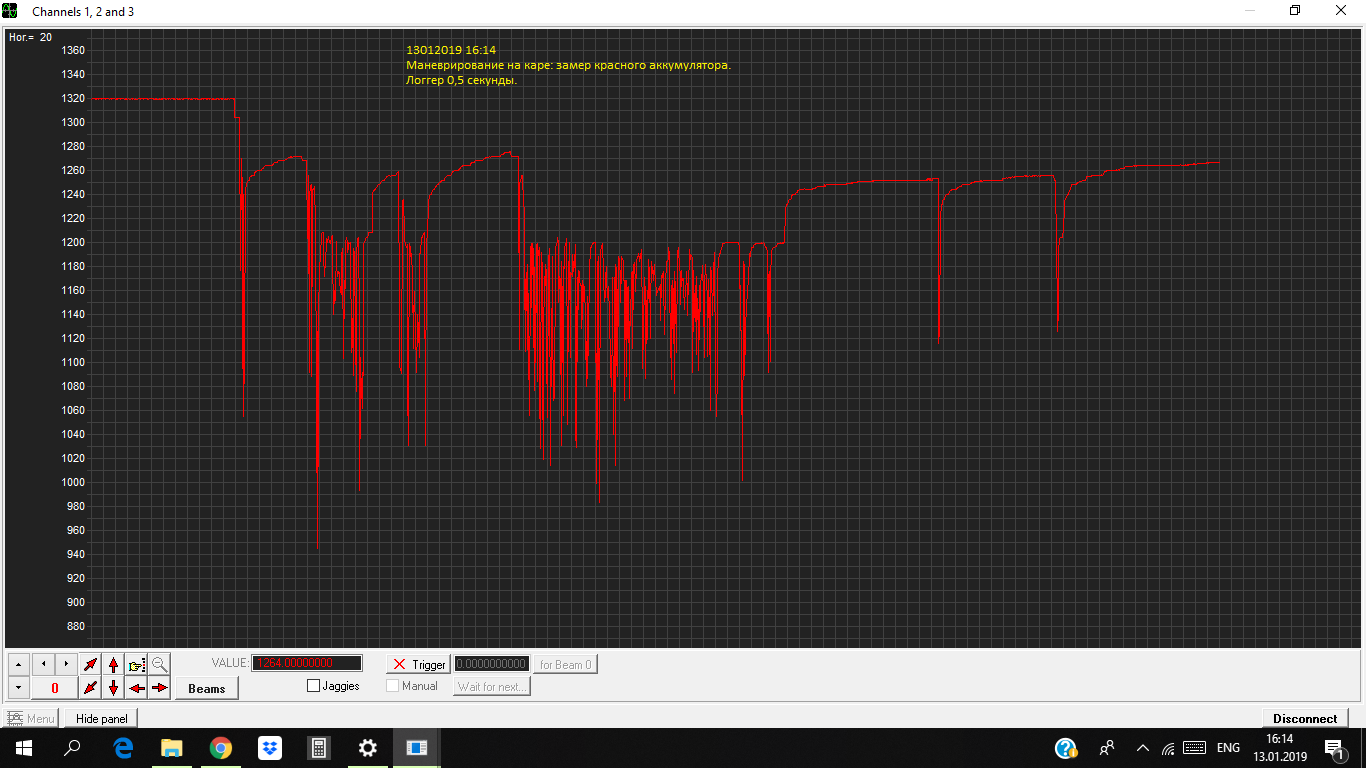Click the Hide panel button
This screenshot has height=768, width=1366.
pyautogui.click(x=101, y=718)
